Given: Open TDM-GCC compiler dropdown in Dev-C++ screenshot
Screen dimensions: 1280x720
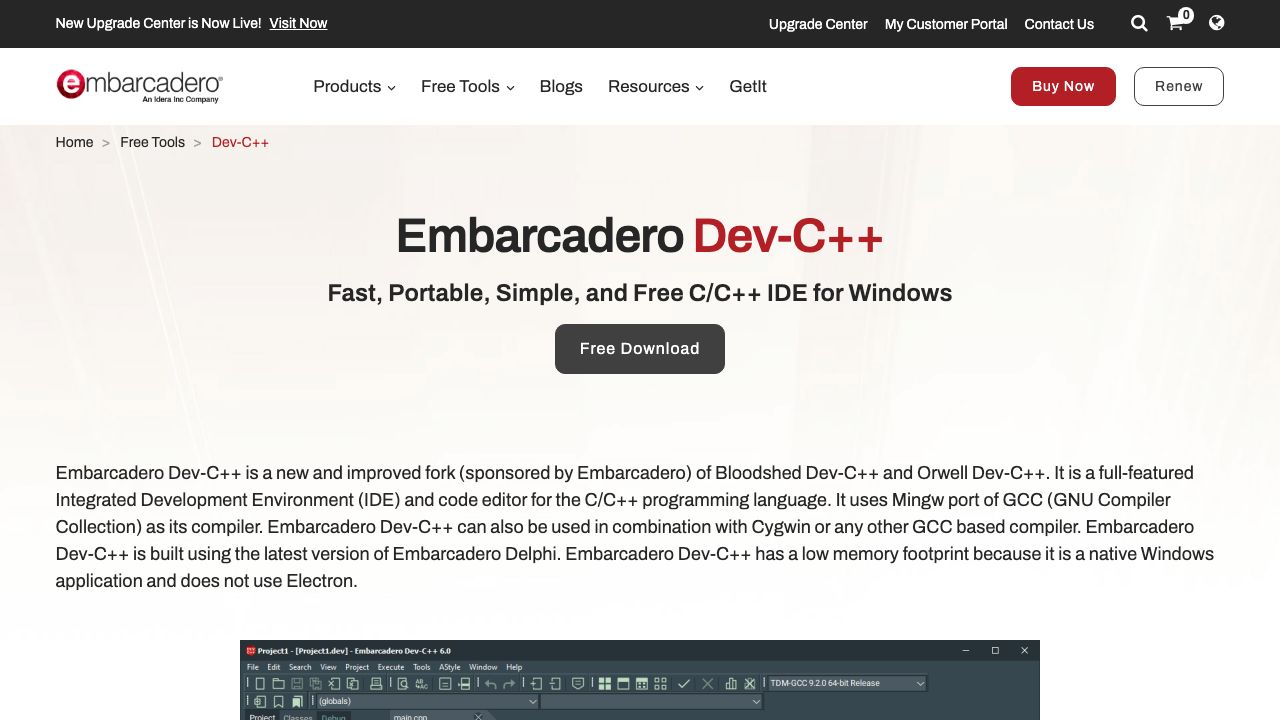Looking at the screenshot, I should pyautogui.click(x=847, y=683).
